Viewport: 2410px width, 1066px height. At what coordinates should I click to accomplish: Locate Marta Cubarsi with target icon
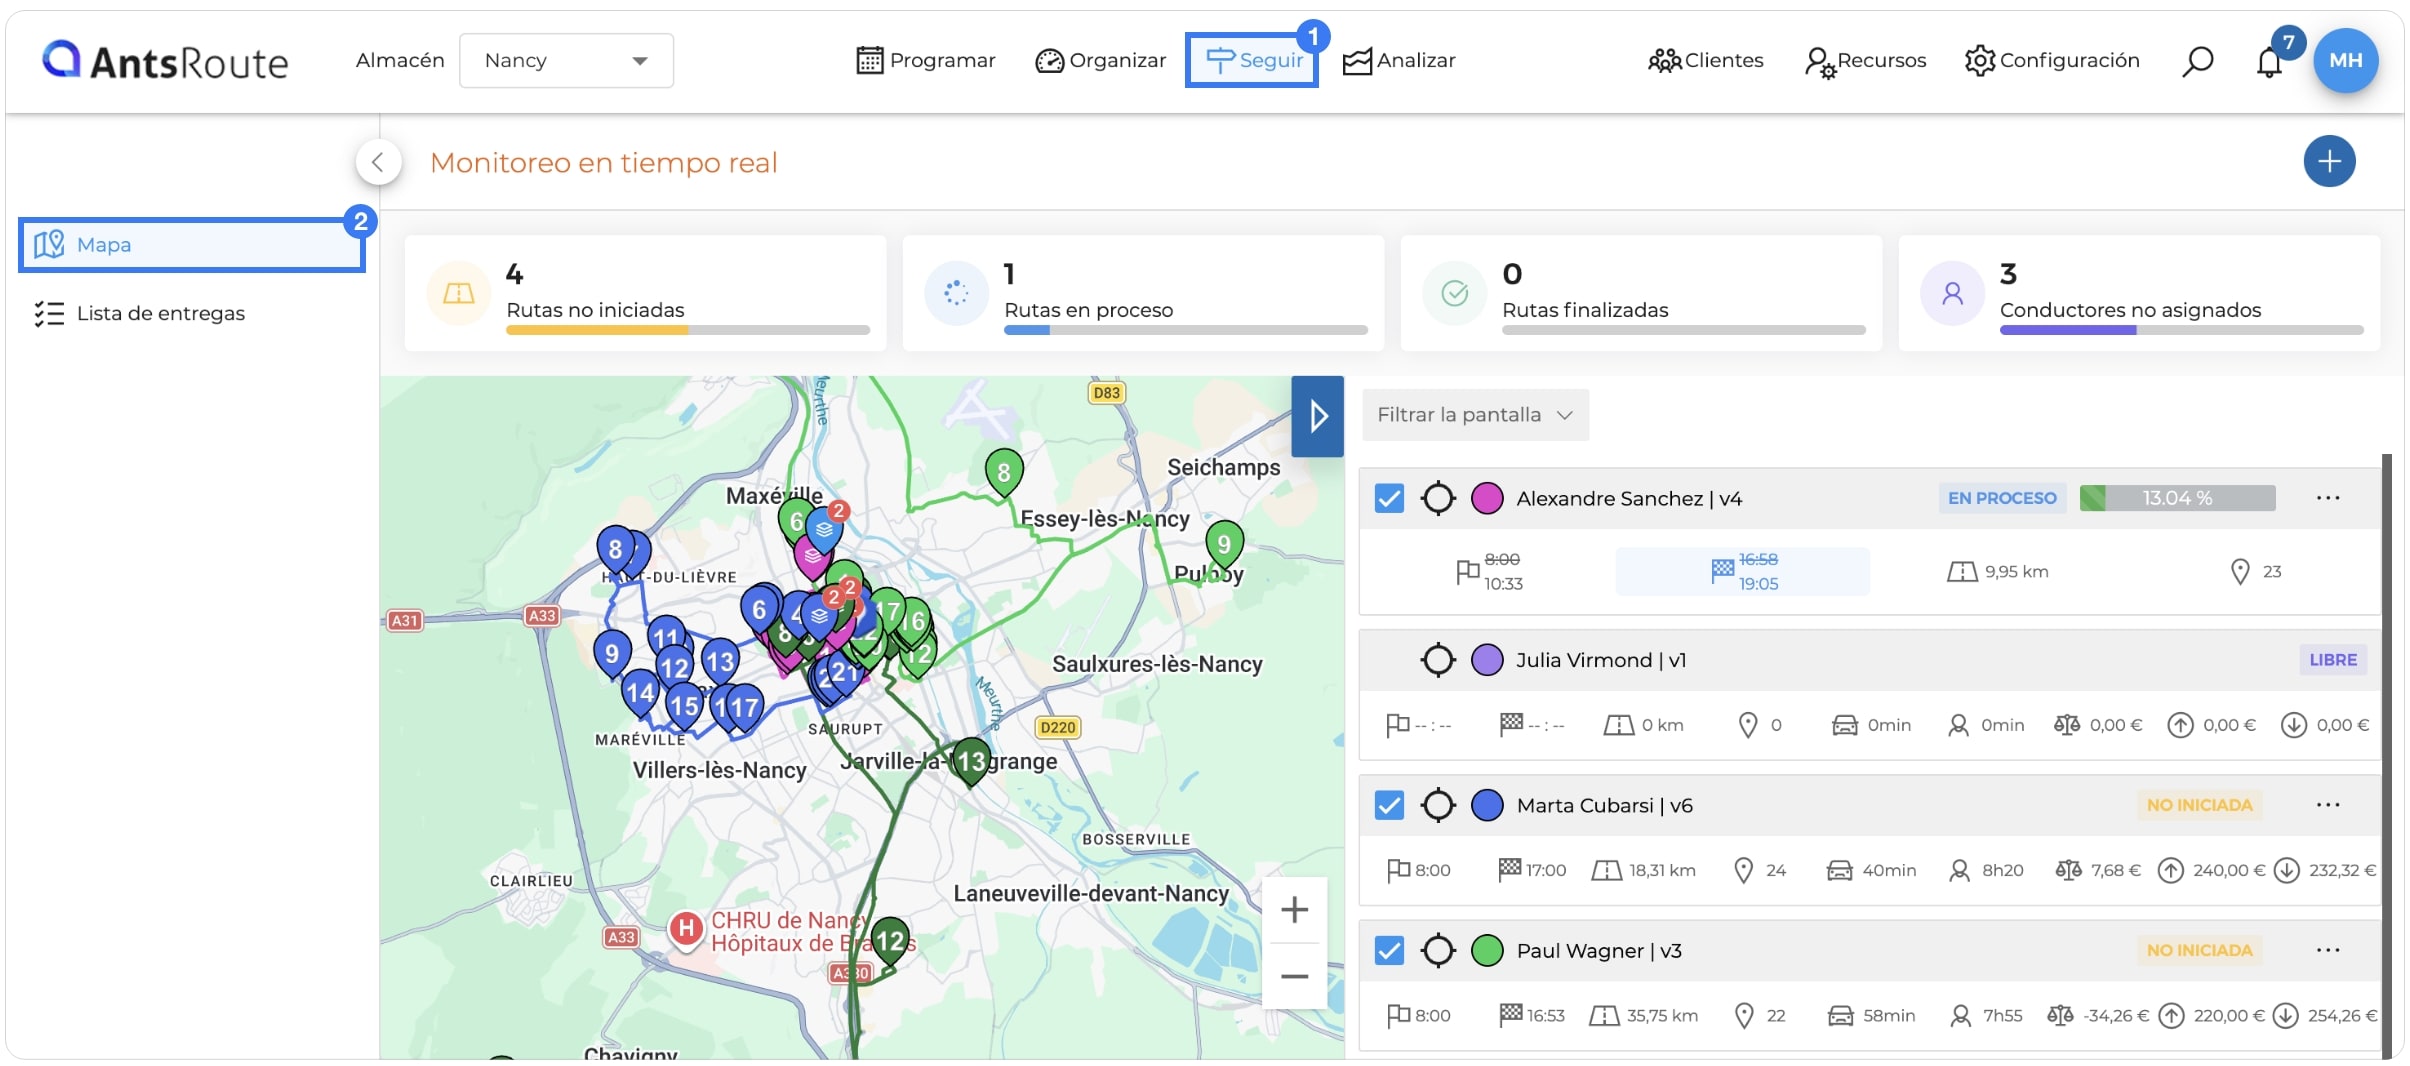click(x=1438, y=805)
